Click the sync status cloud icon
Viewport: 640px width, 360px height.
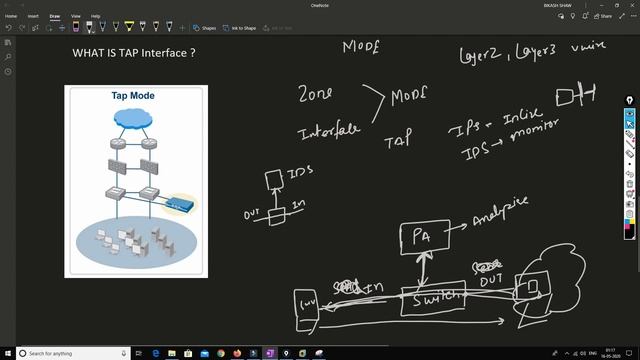561,16
